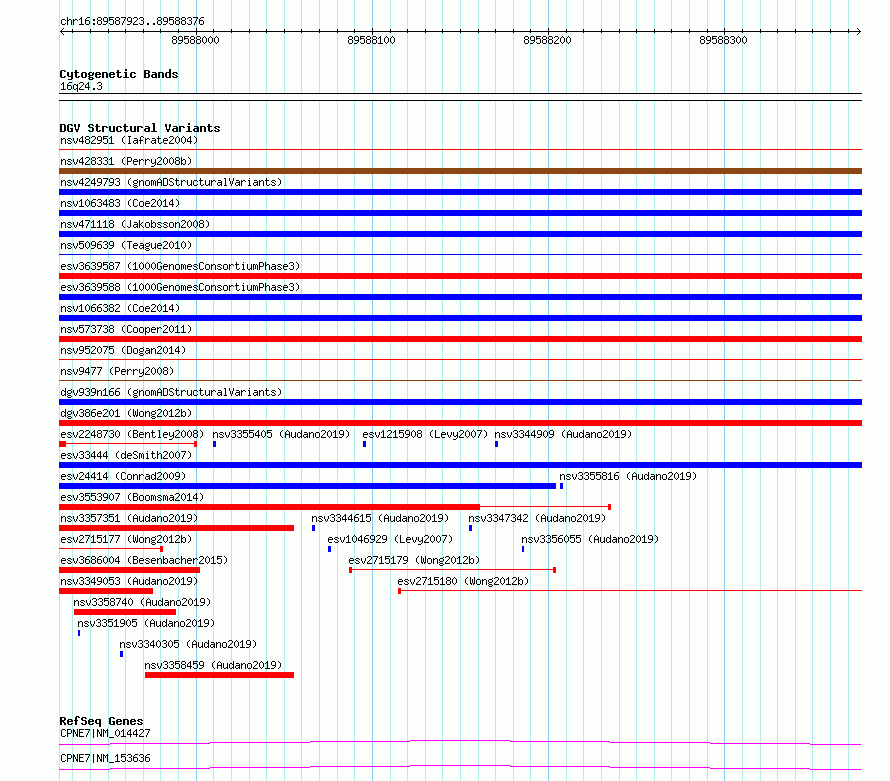Screen dimensions: 890x781
Task: Select nsv509639 (Teague2010) label
Action: click(x=126, y=245)
